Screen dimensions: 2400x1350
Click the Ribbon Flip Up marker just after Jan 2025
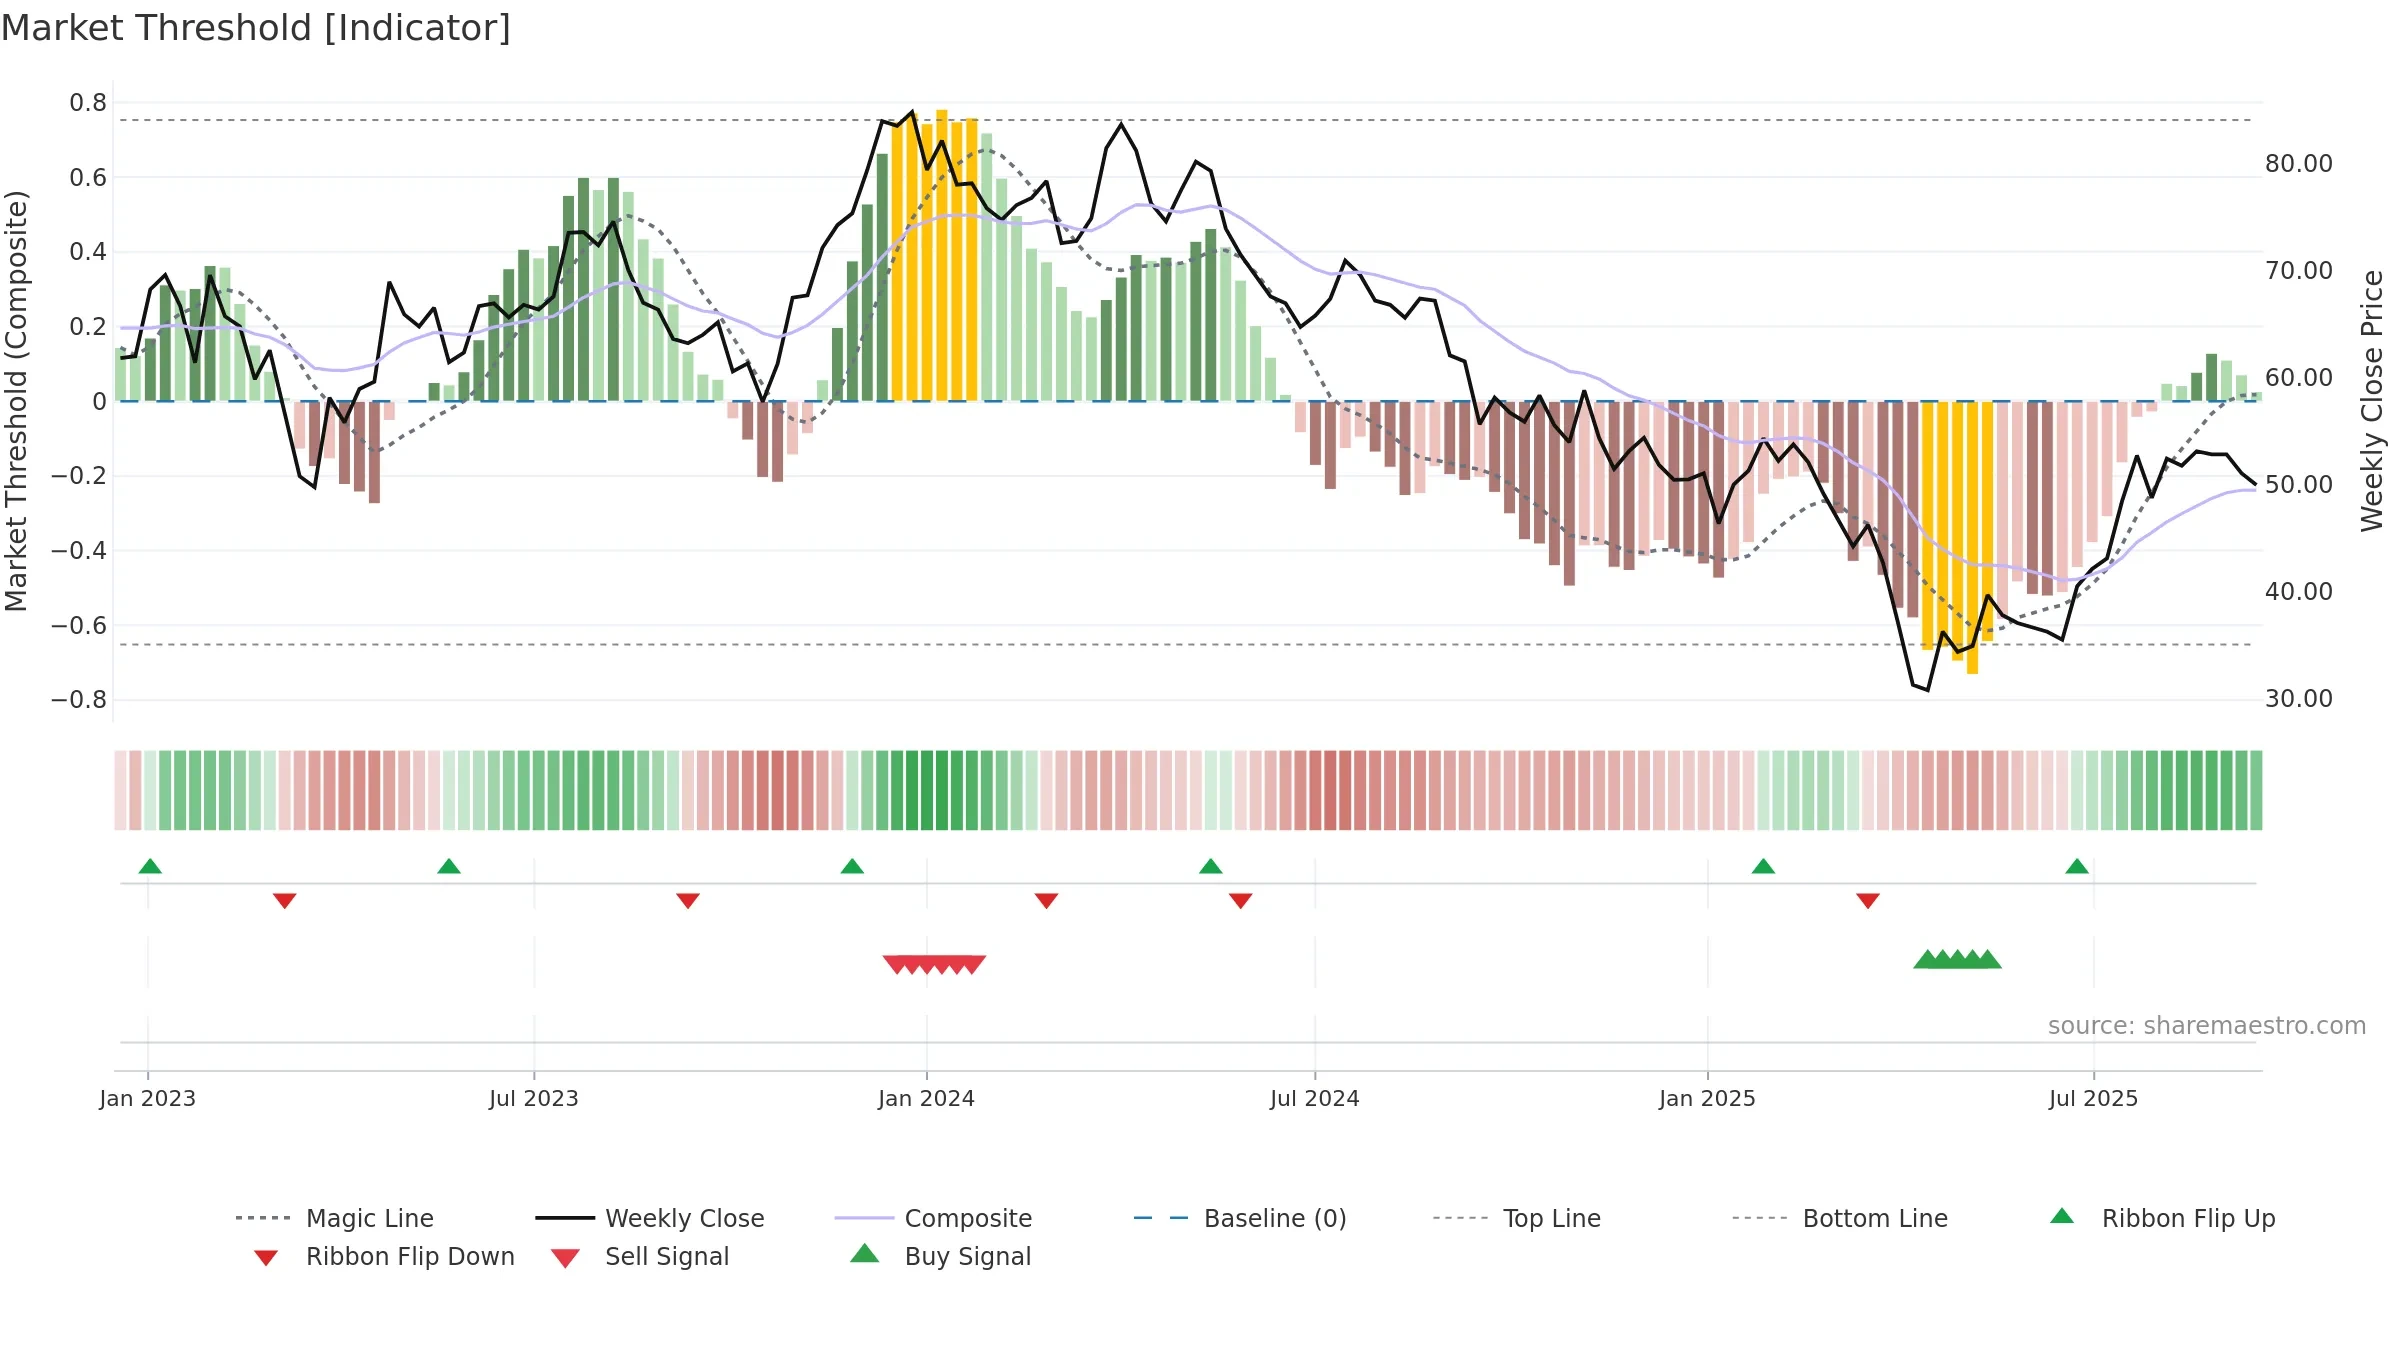click(x=1763, y=866)
